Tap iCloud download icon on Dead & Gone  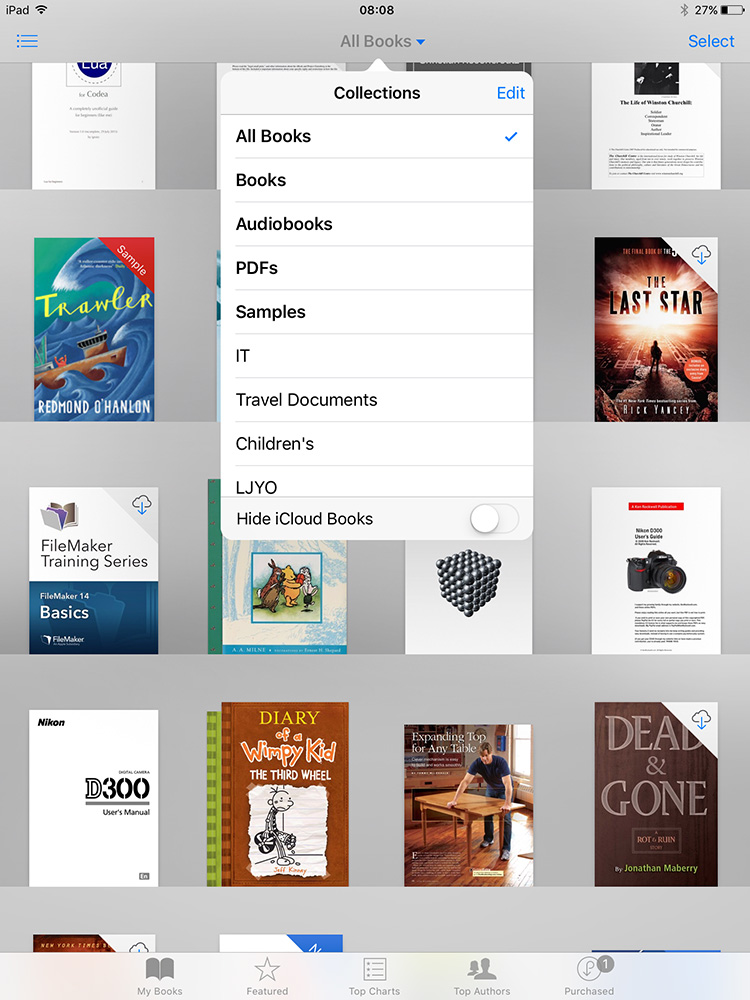tap(701, 719)
